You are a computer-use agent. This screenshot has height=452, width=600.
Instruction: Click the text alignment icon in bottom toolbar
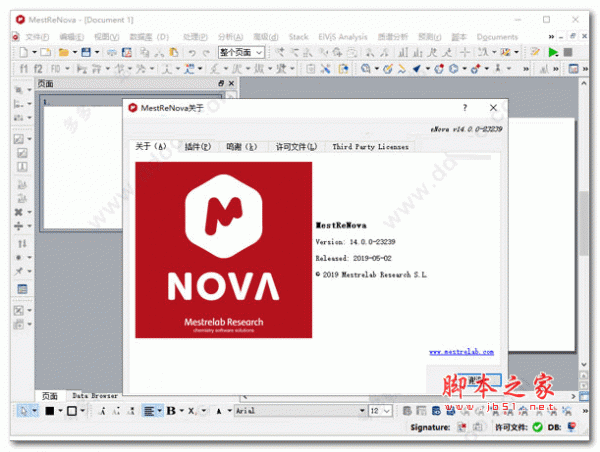[149, 410]
